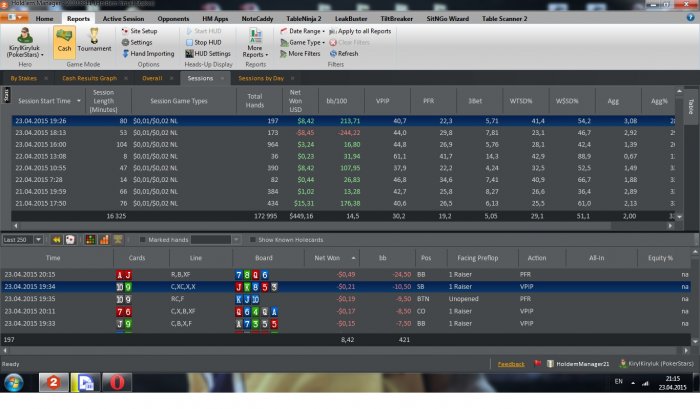Open Site Setup options

[x=139, y=31]
